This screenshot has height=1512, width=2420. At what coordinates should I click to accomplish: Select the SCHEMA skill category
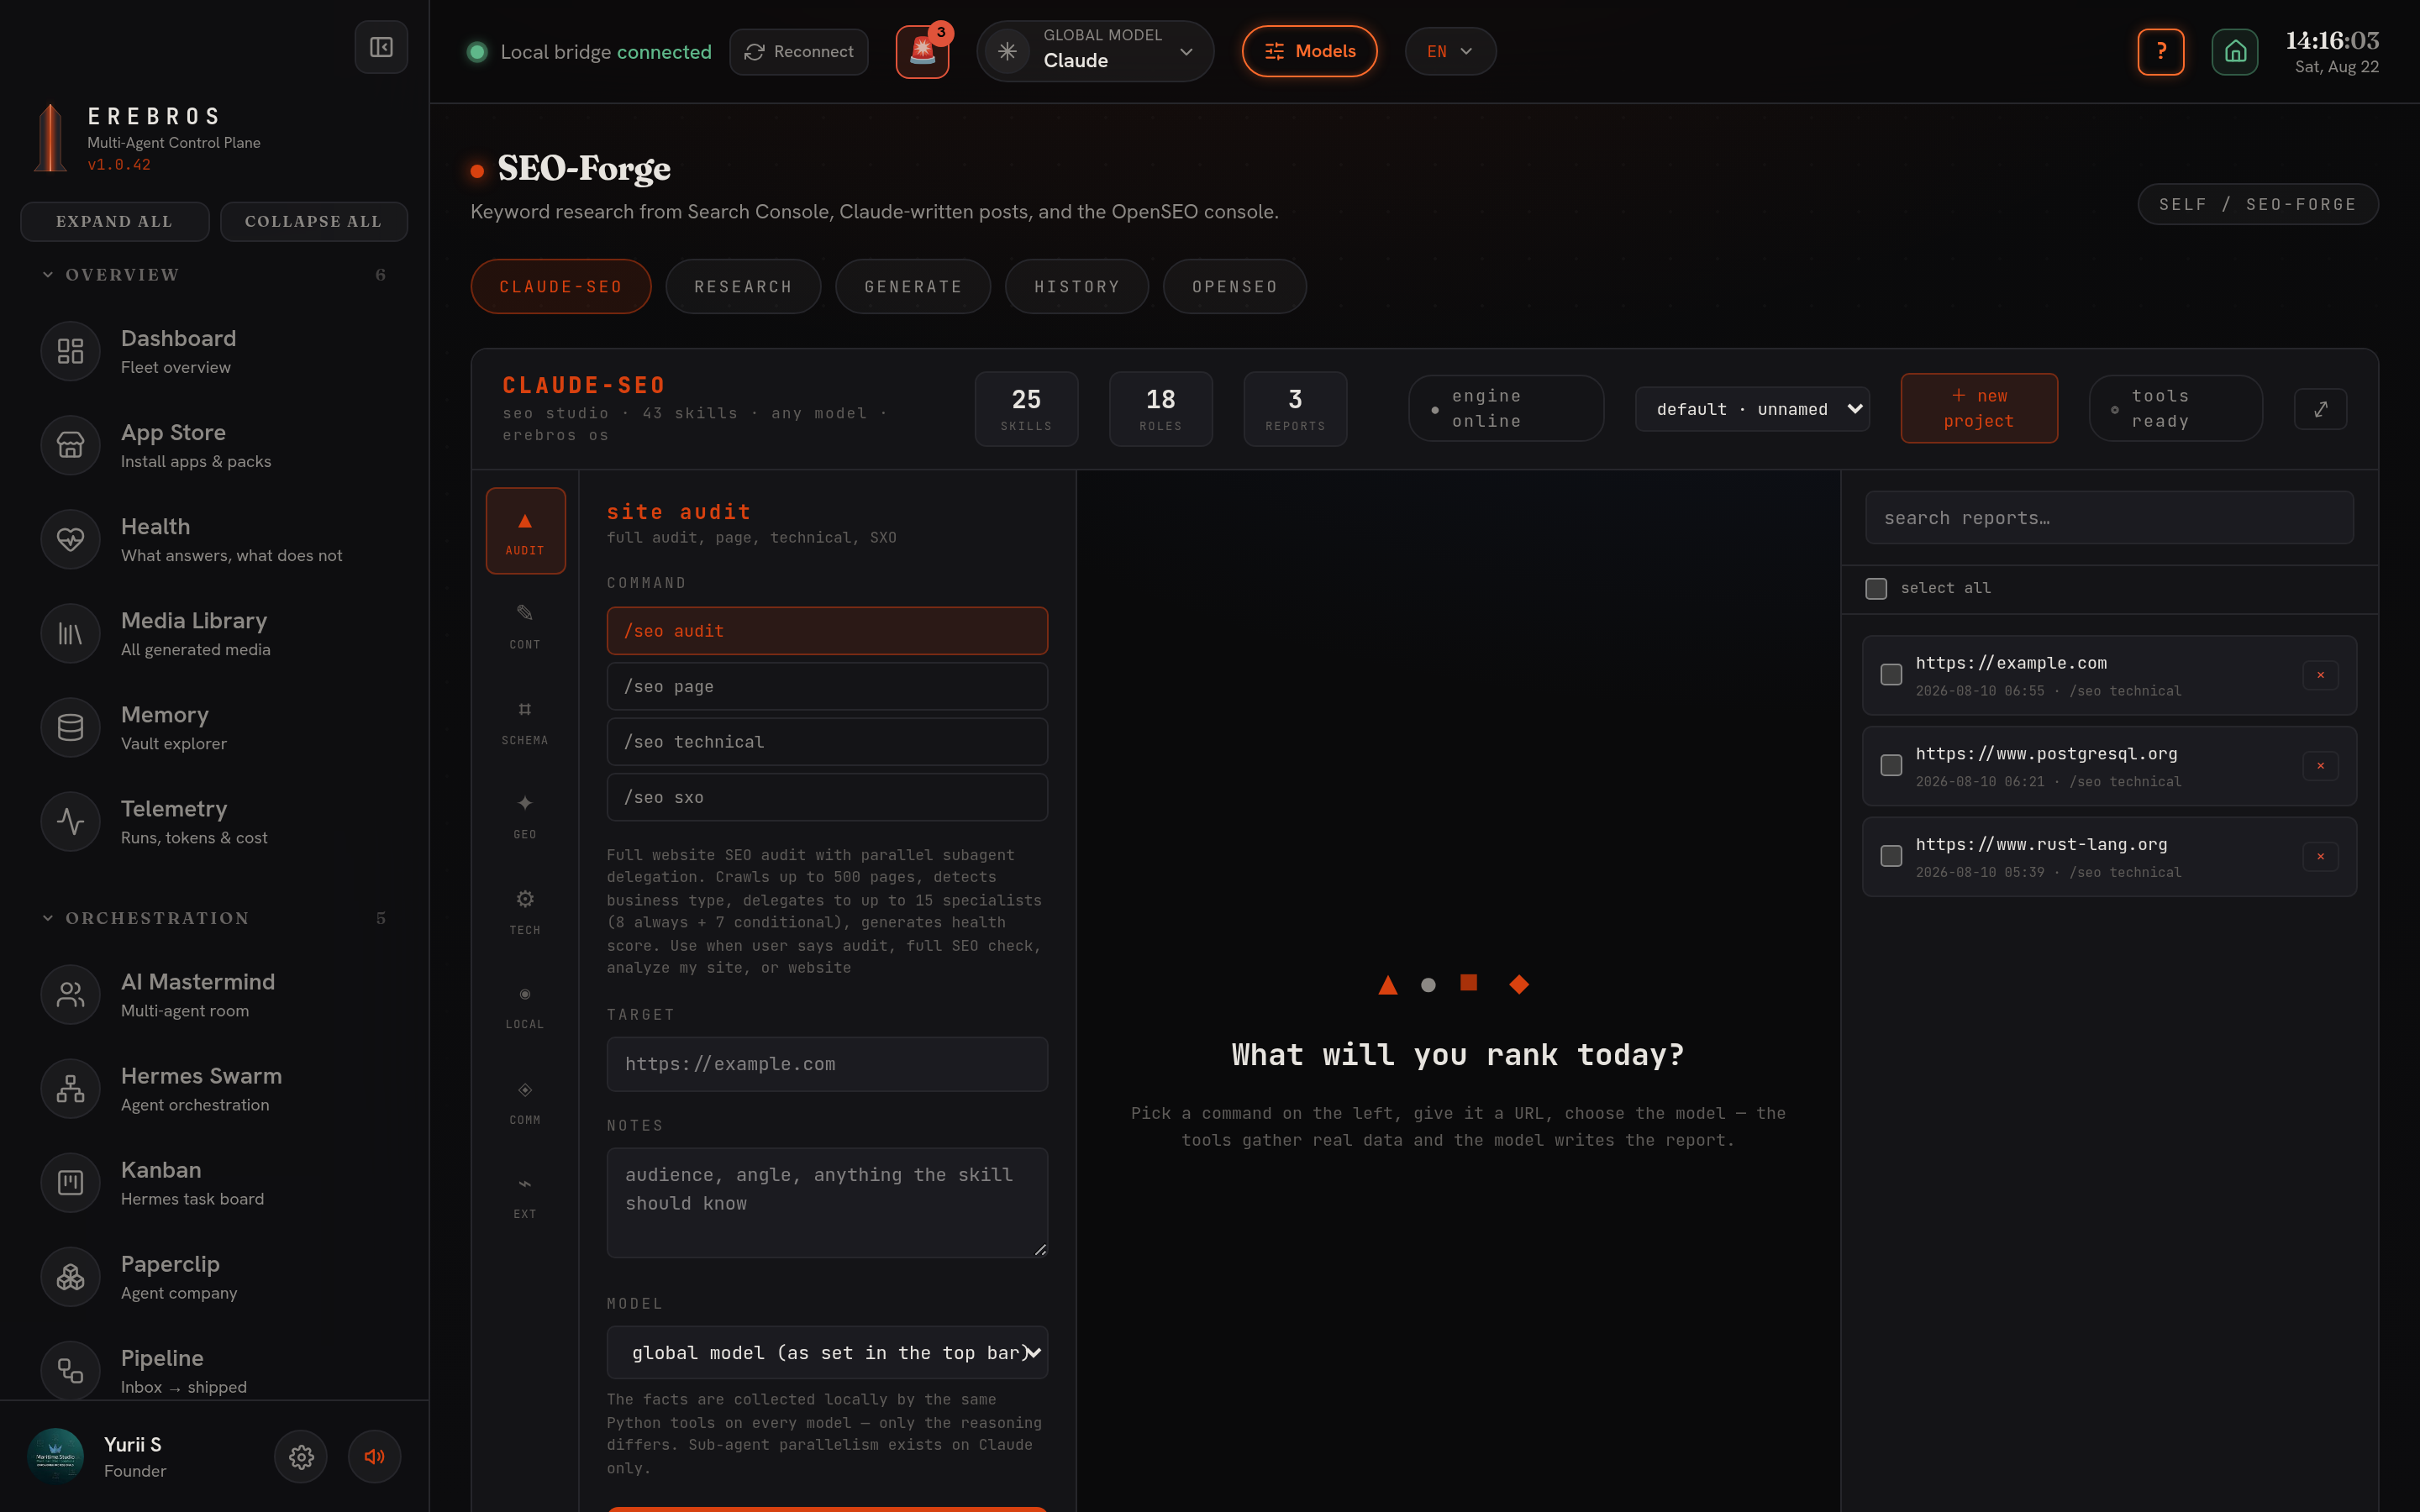tap(525, 721)
